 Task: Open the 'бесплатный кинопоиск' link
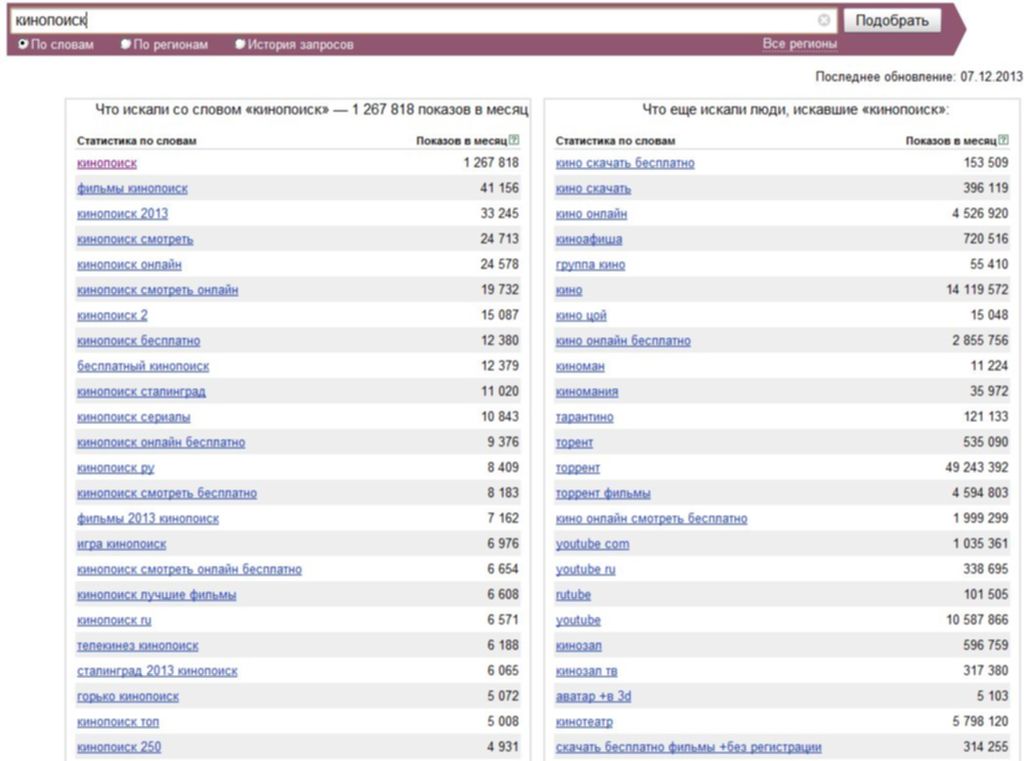(x=143, y=366)
